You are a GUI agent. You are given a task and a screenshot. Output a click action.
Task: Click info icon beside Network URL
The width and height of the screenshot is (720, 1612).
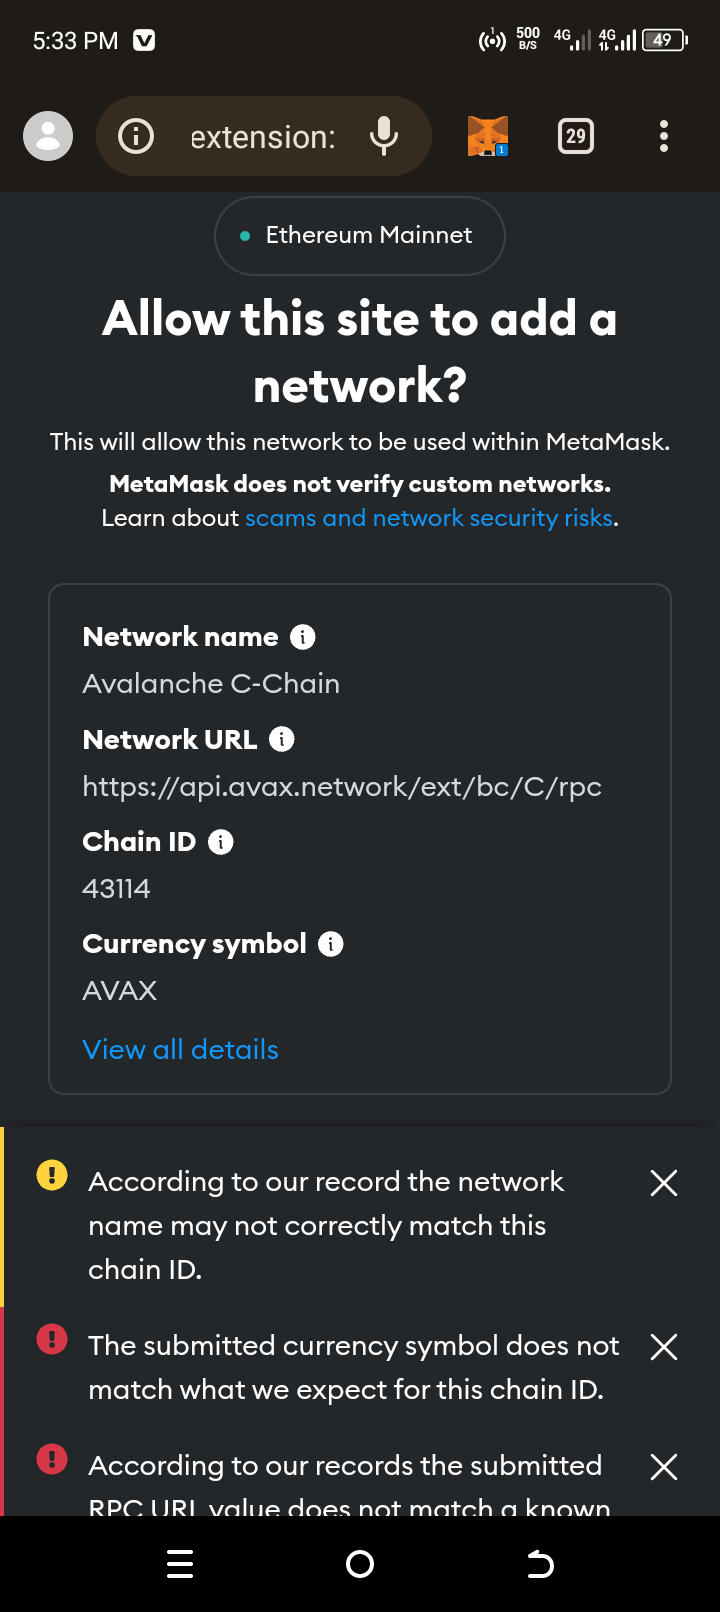[282, 739]
